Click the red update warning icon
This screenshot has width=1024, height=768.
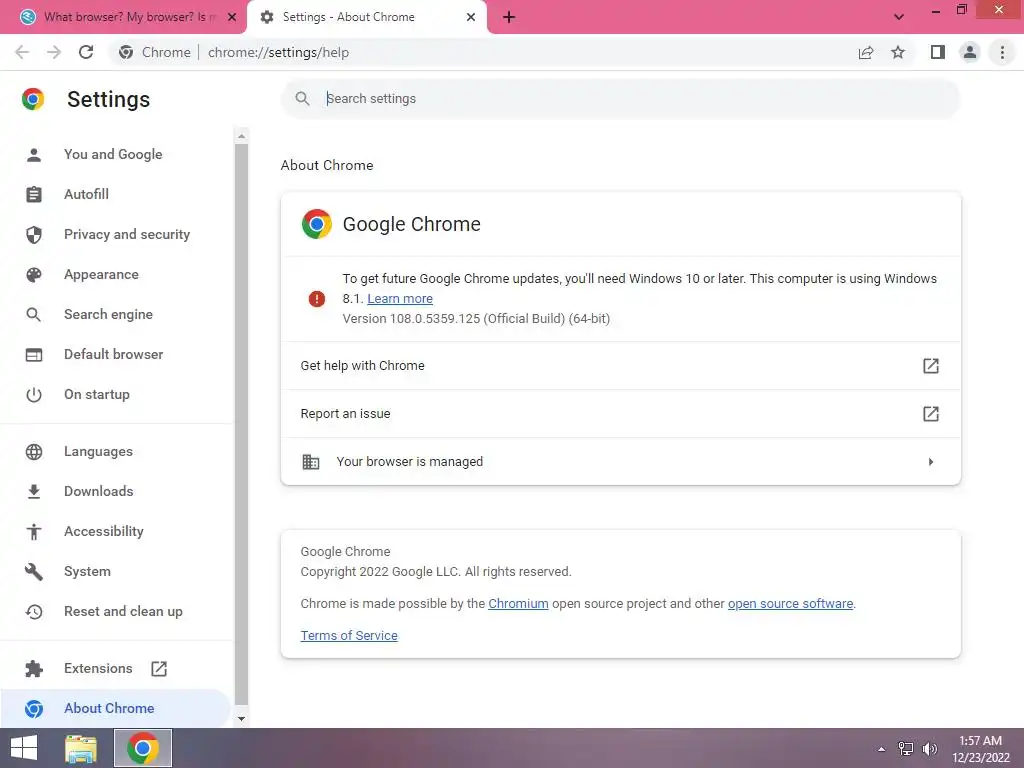tap(317, 299)
